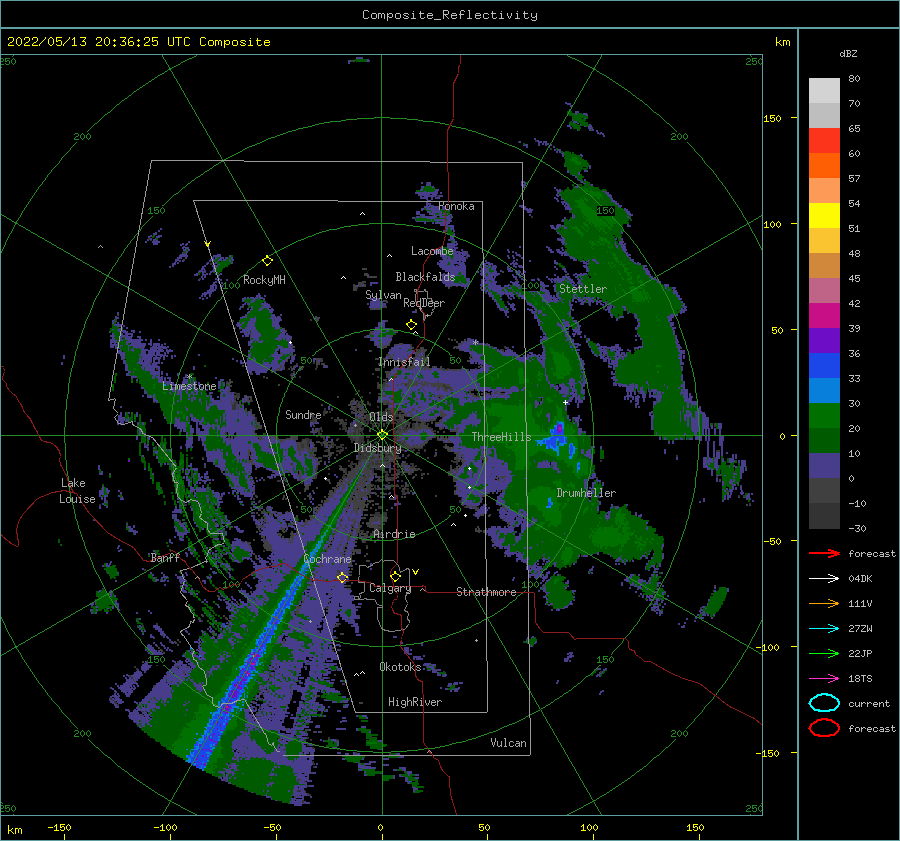Click the Didsbury town label
This screenshot has width=900, height=841.
click(x=378, y=448)
